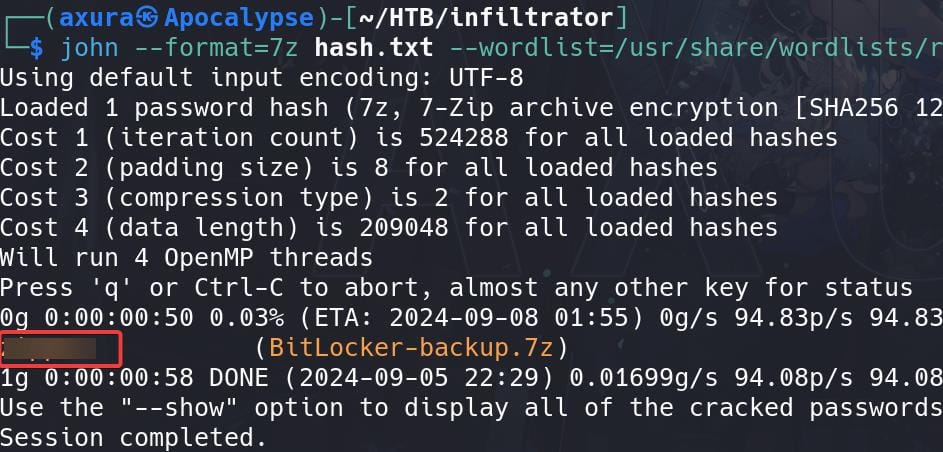The height and width of the screenshot is (452, 943).
Task: Click the data length value 209048
Action: tap(404, 228)
